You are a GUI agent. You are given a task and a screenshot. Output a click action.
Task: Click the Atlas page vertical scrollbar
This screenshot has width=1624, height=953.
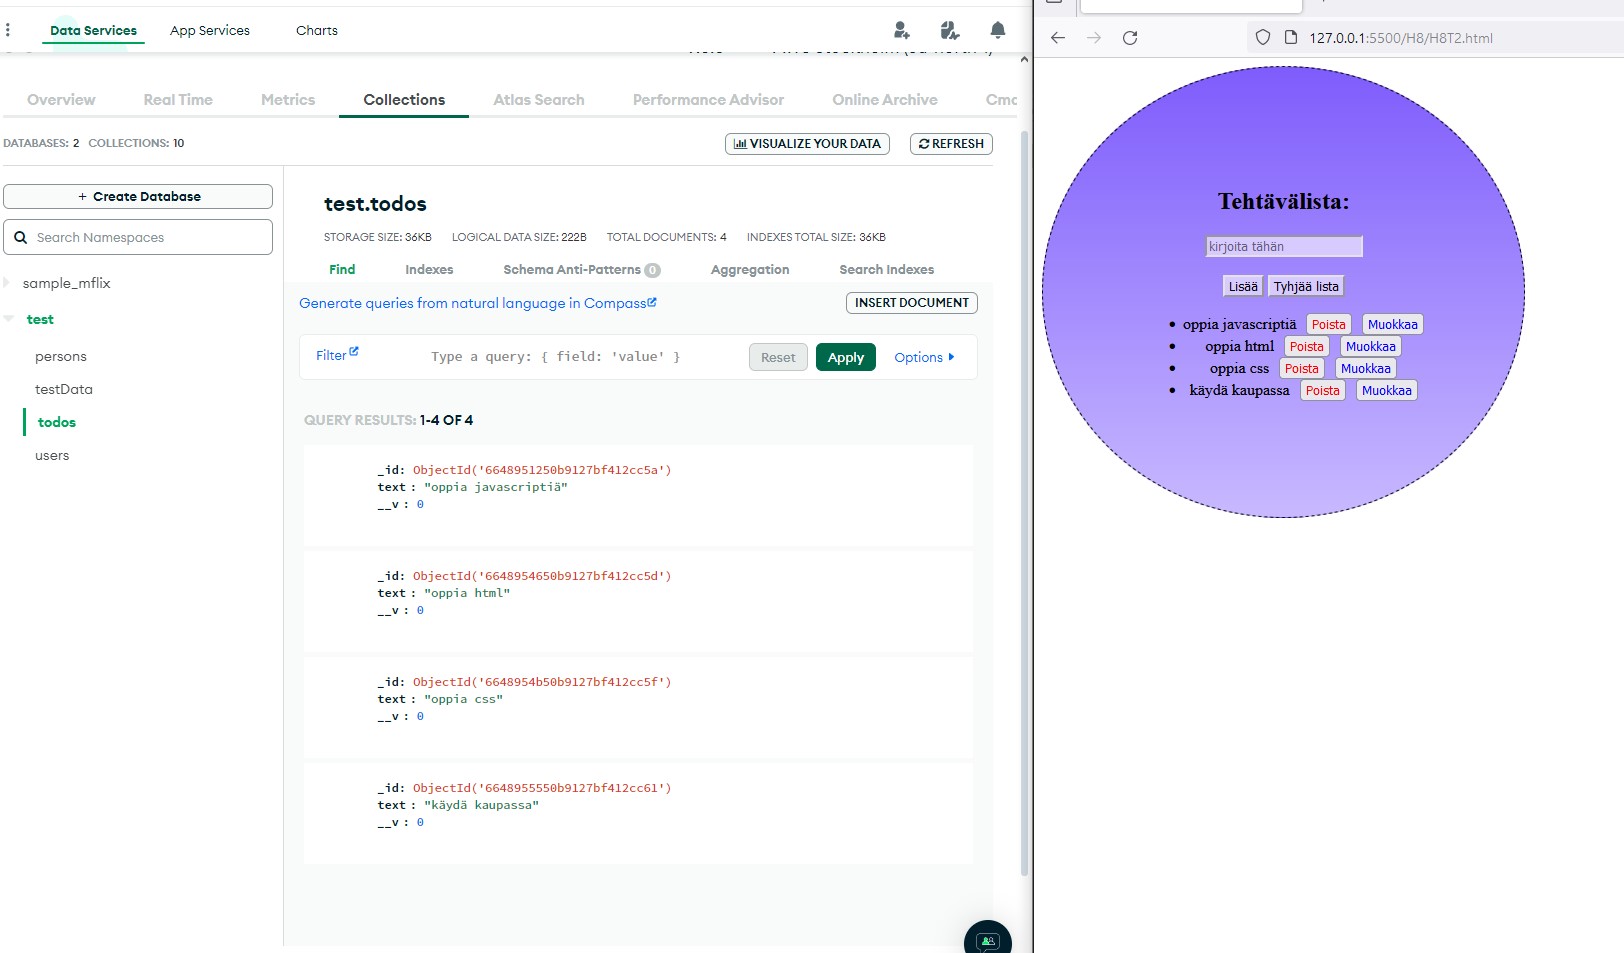pos(1024,500)
